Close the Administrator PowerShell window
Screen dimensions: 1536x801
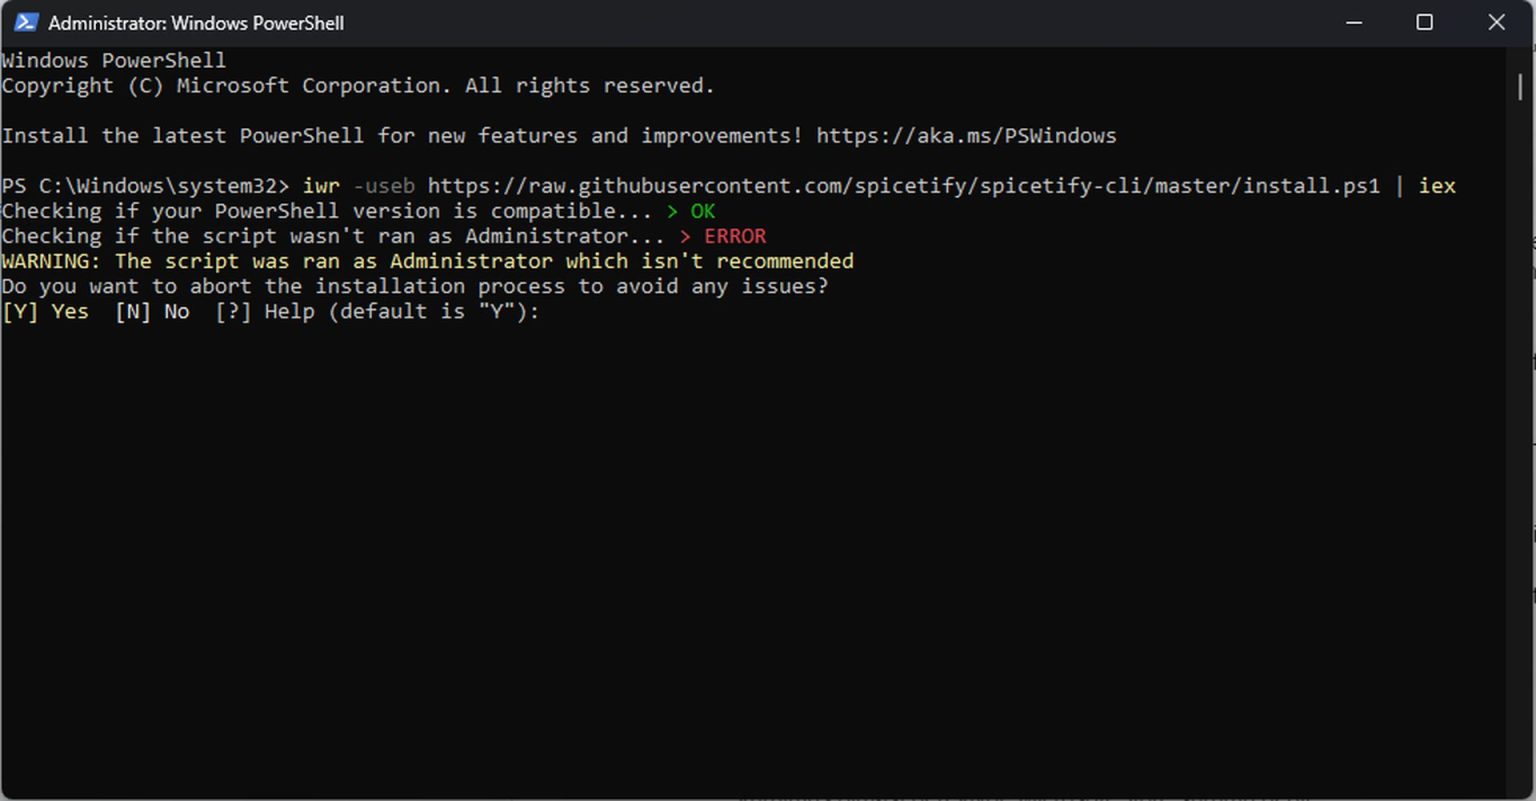(1496, 22)
